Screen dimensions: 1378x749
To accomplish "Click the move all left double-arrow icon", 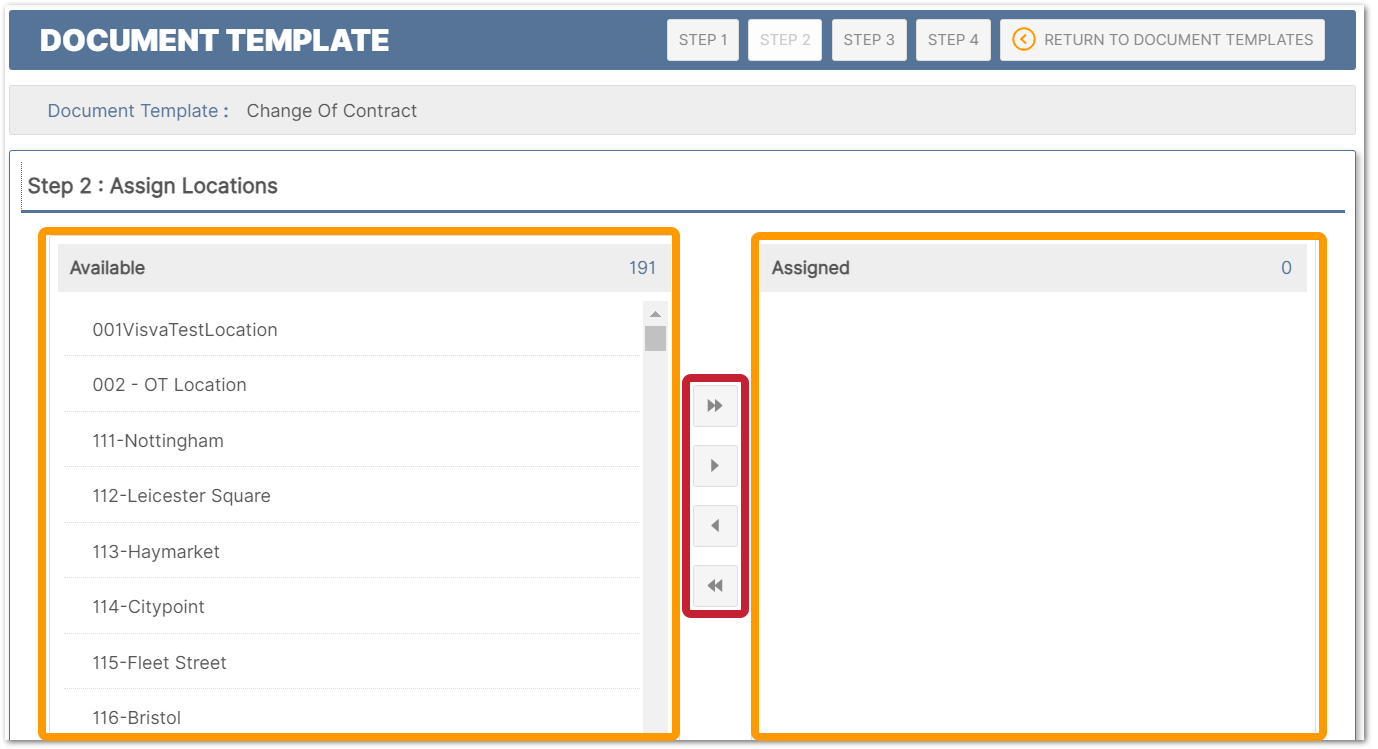I will pos(715,586).
